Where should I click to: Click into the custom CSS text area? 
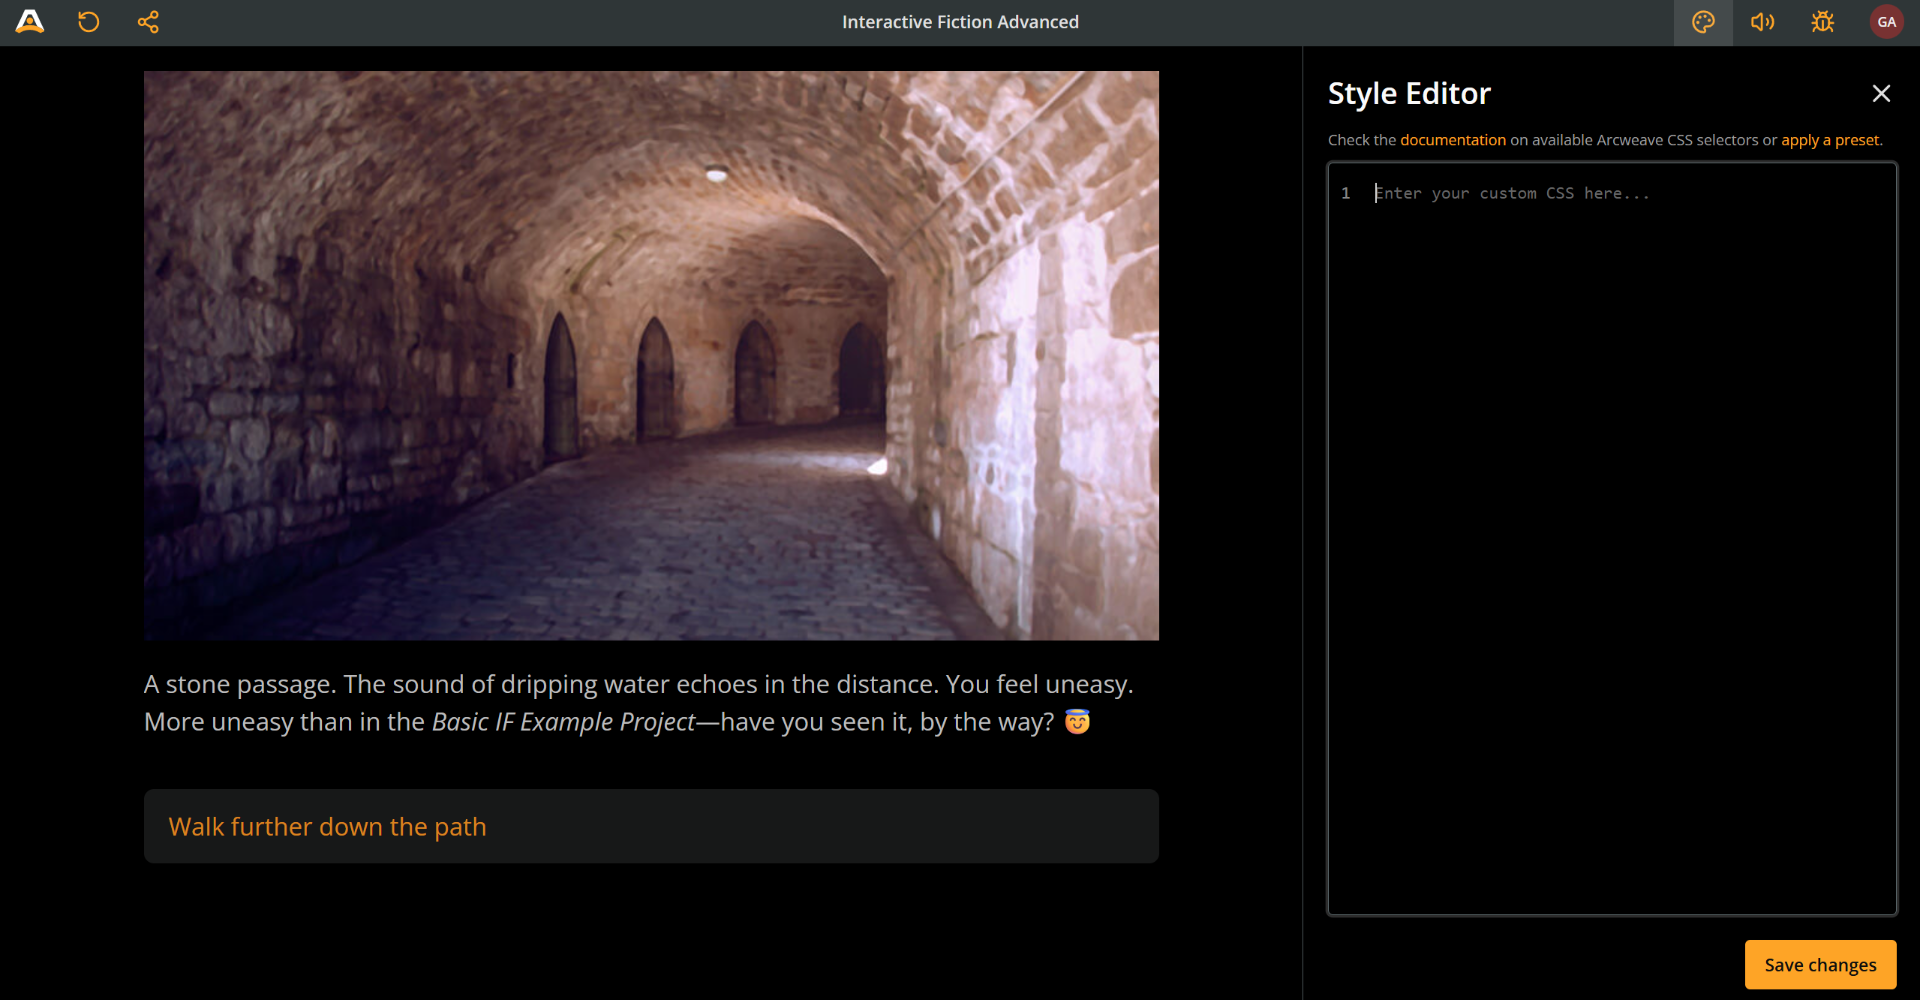pyautogui.click(x=1600, y=400)
